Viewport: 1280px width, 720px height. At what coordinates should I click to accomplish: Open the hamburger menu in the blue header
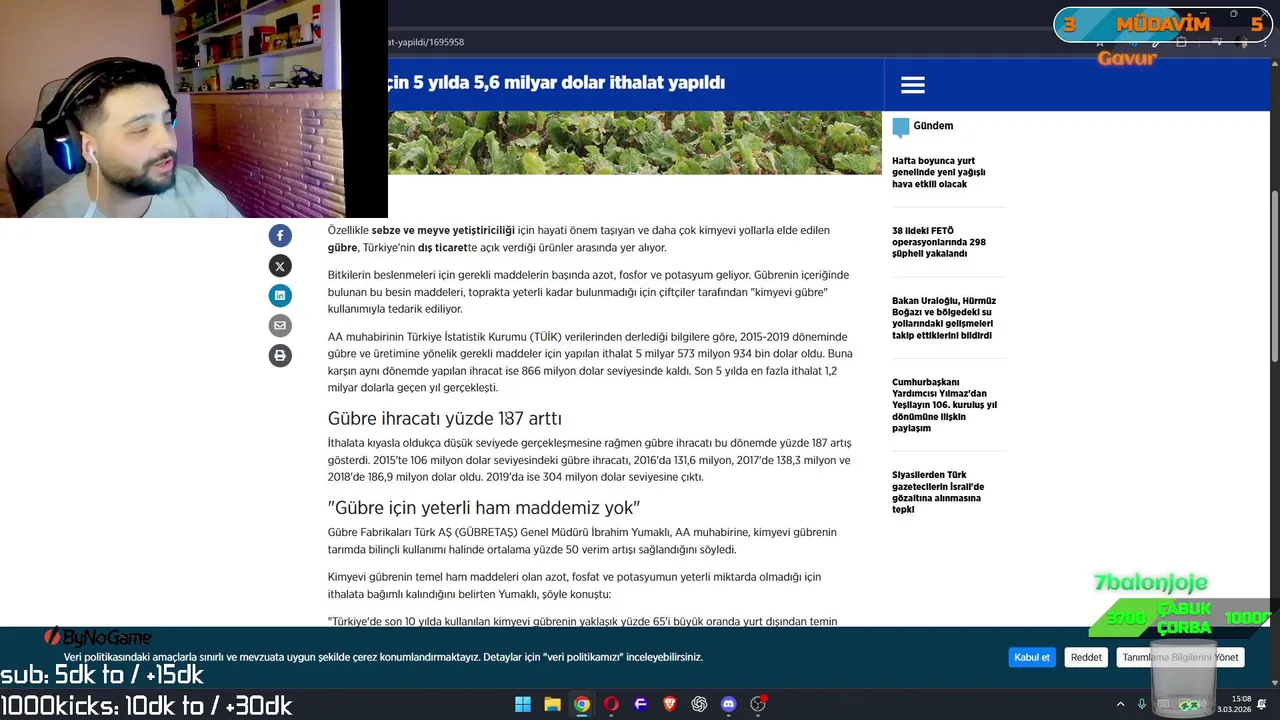pyautogui.click(x=912, y=85)
